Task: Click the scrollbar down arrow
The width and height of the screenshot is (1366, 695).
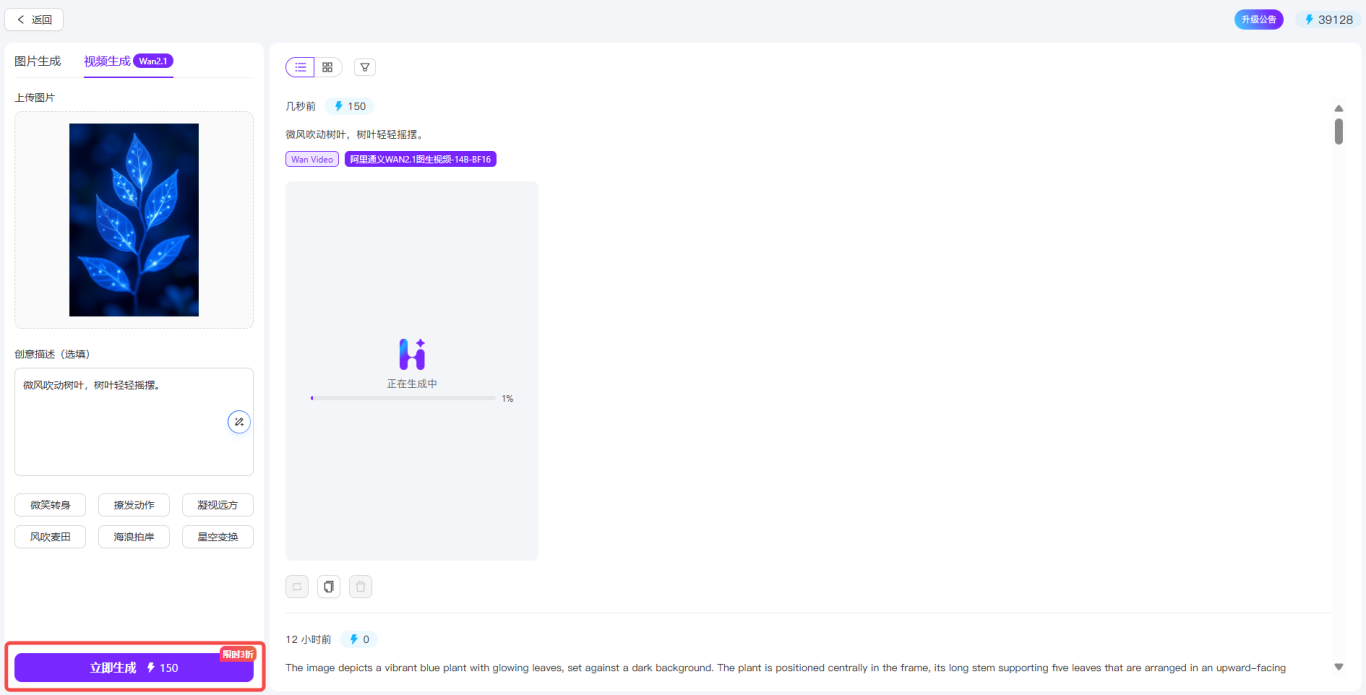Action: coord(1339,667)
